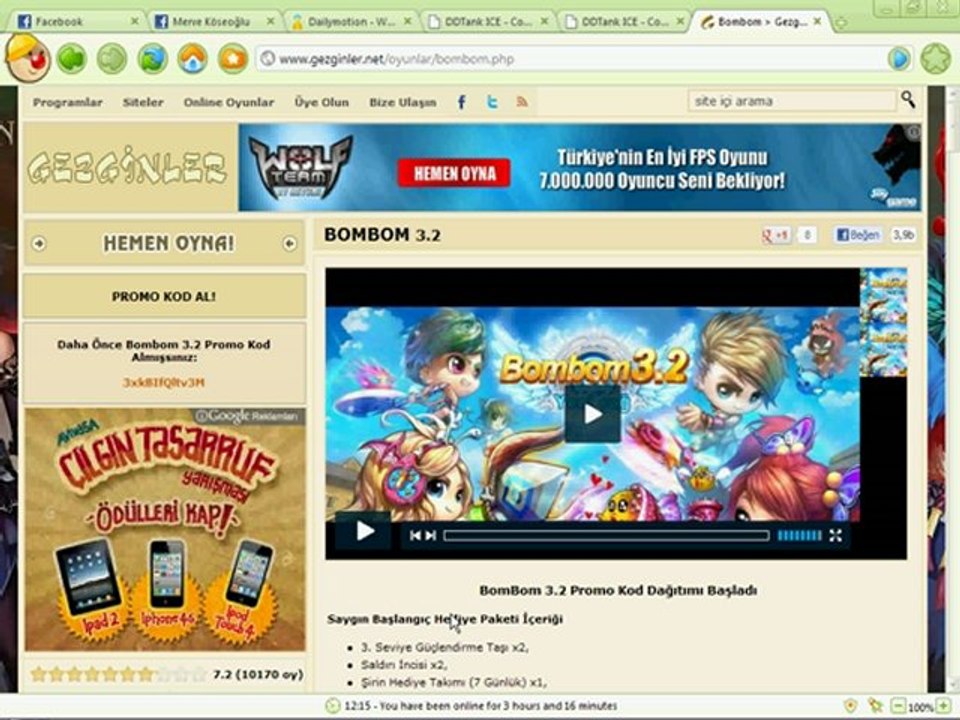Open the Programlar menu
The height and width of the screenshot is (720, 960).
(x=67, y=102)
